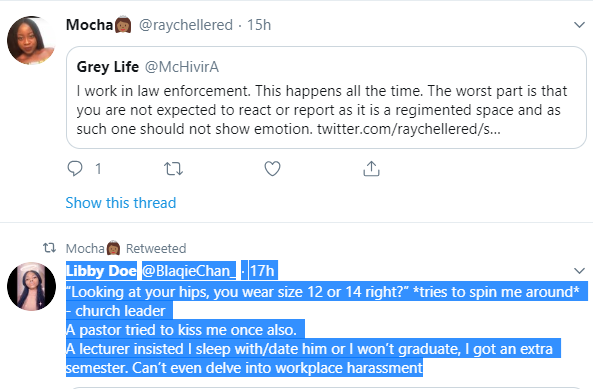Open the 17h timestamp on Libby's tweet
Screen dimensions: 593x389
[x=262, y=271]
